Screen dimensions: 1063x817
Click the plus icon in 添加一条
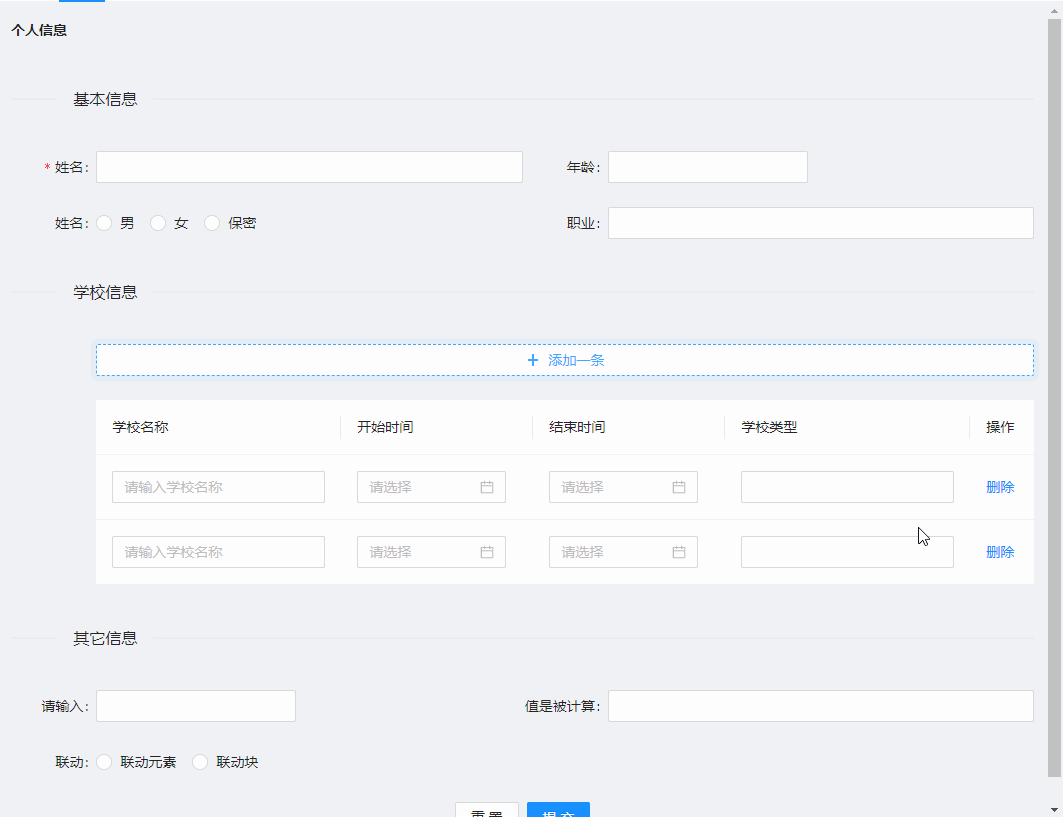coord(533,360)
